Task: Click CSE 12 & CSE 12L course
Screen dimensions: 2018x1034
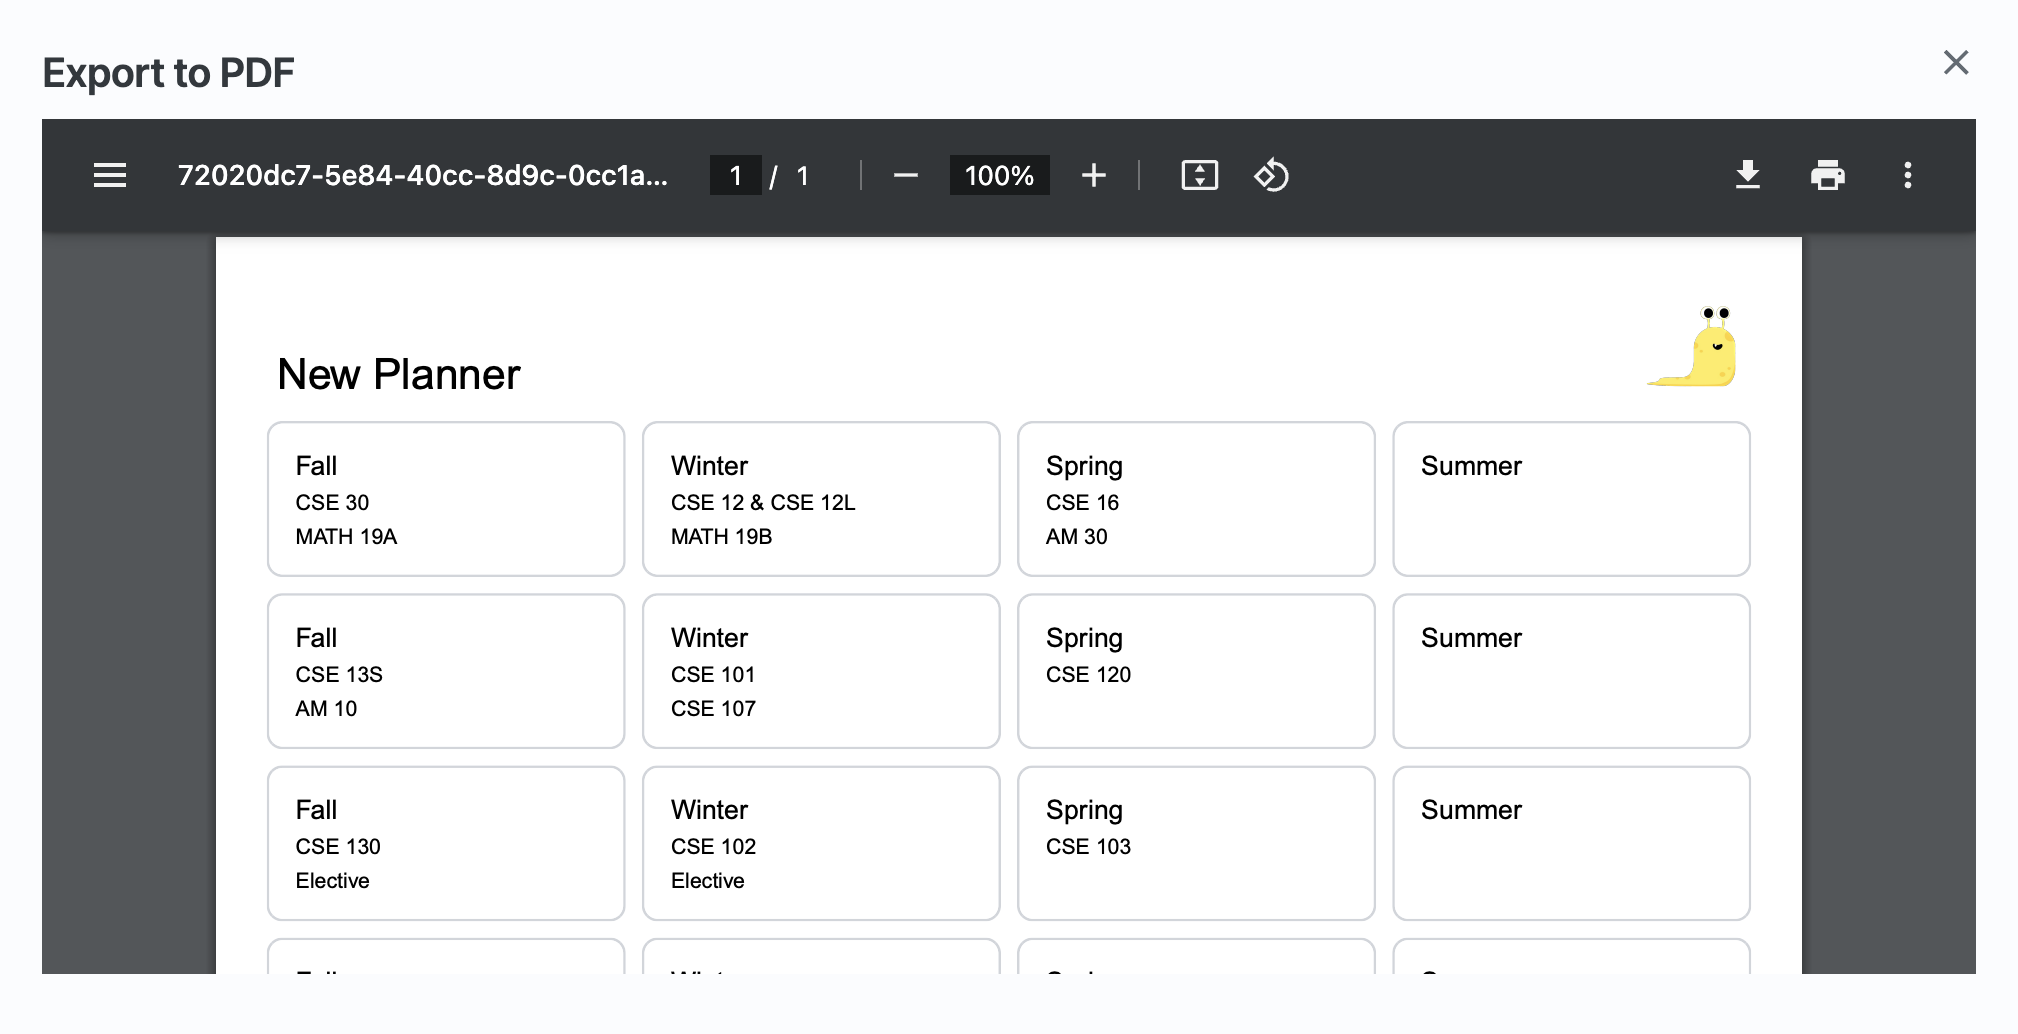Action: click(x=763, y=503)
